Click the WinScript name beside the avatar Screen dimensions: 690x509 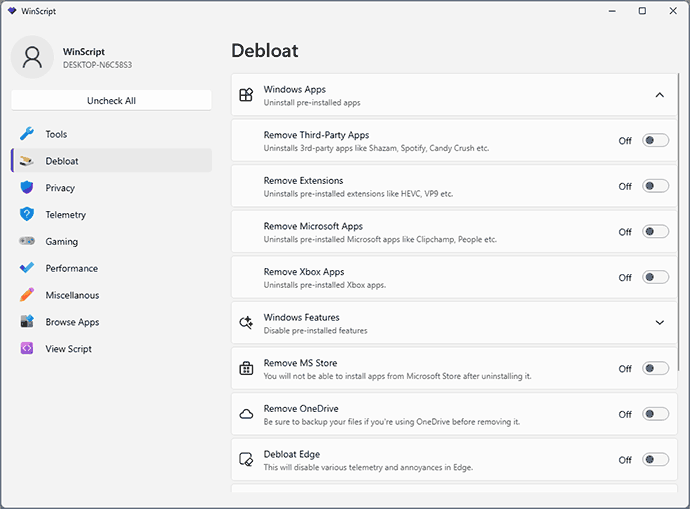coord(84,51)
